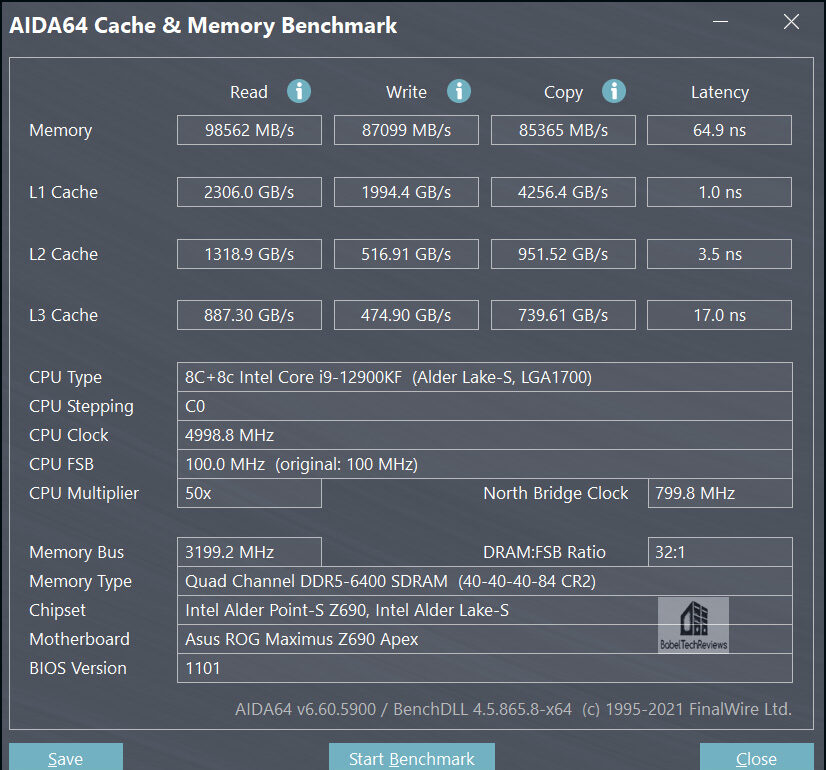Click the North Bridge Clock field 799.8 MHz
This screenshot has height=770, width=826.
coord(720,493)
